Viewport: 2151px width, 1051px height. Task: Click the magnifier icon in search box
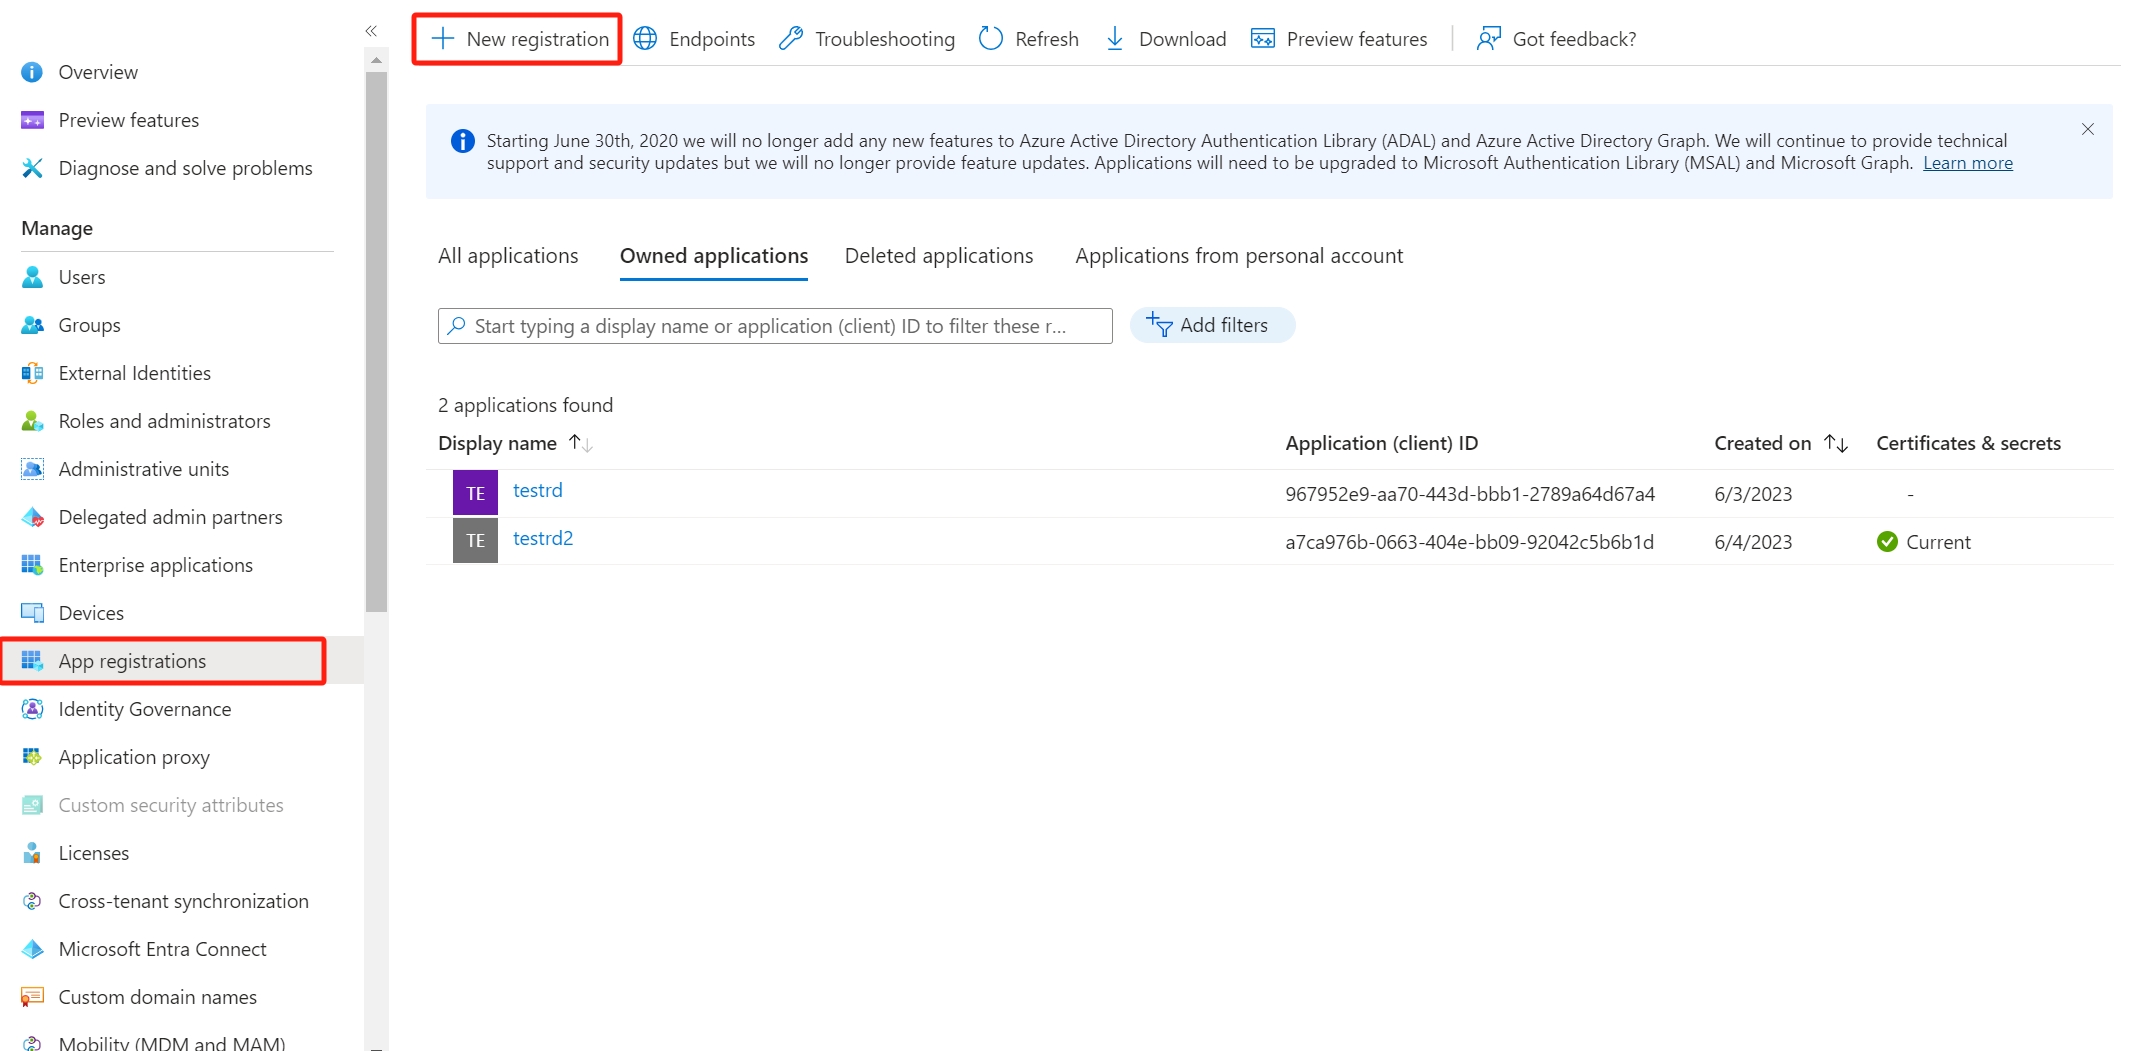tap(456, 326)
